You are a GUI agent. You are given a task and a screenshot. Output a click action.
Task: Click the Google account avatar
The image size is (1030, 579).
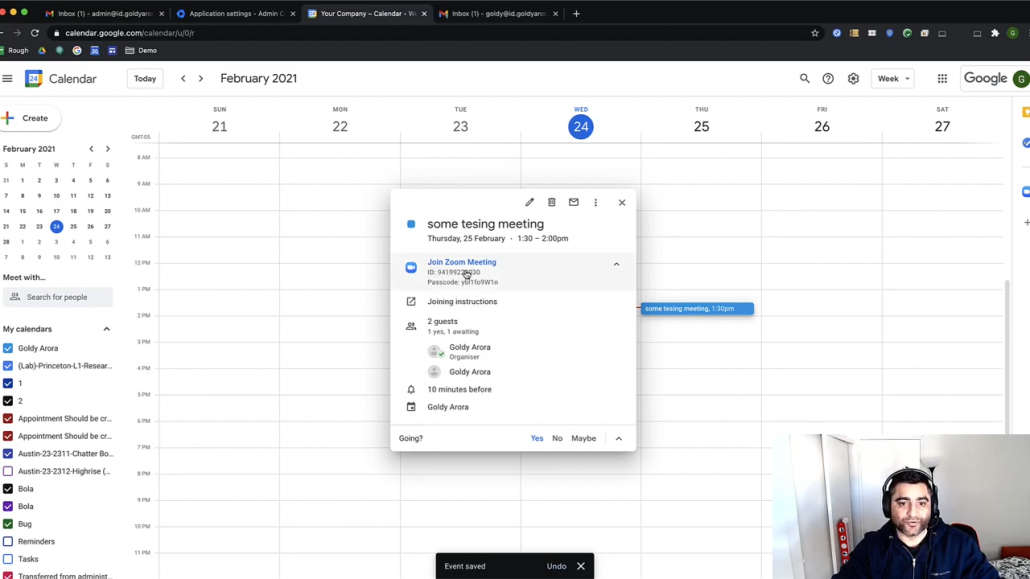[x=1021, y=79]
